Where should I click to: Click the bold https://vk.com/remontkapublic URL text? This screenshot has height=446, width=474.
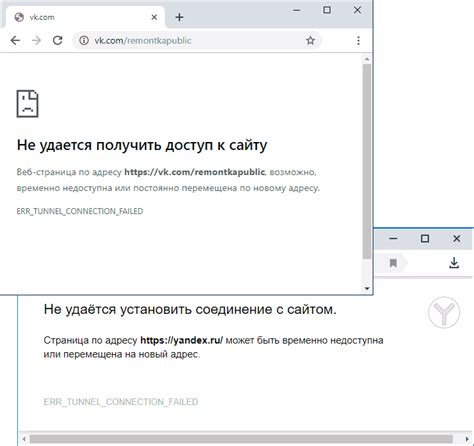click(x=195, y=172)
